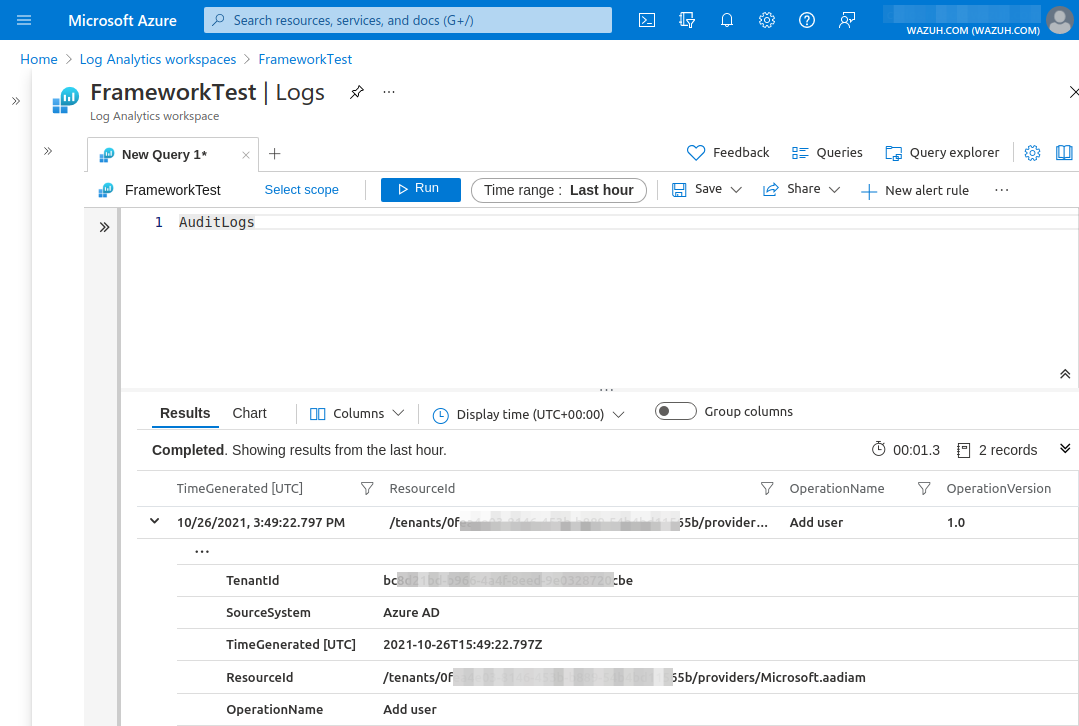Add a new query tab
1079x726 pixels.
(x=275, y=153)
